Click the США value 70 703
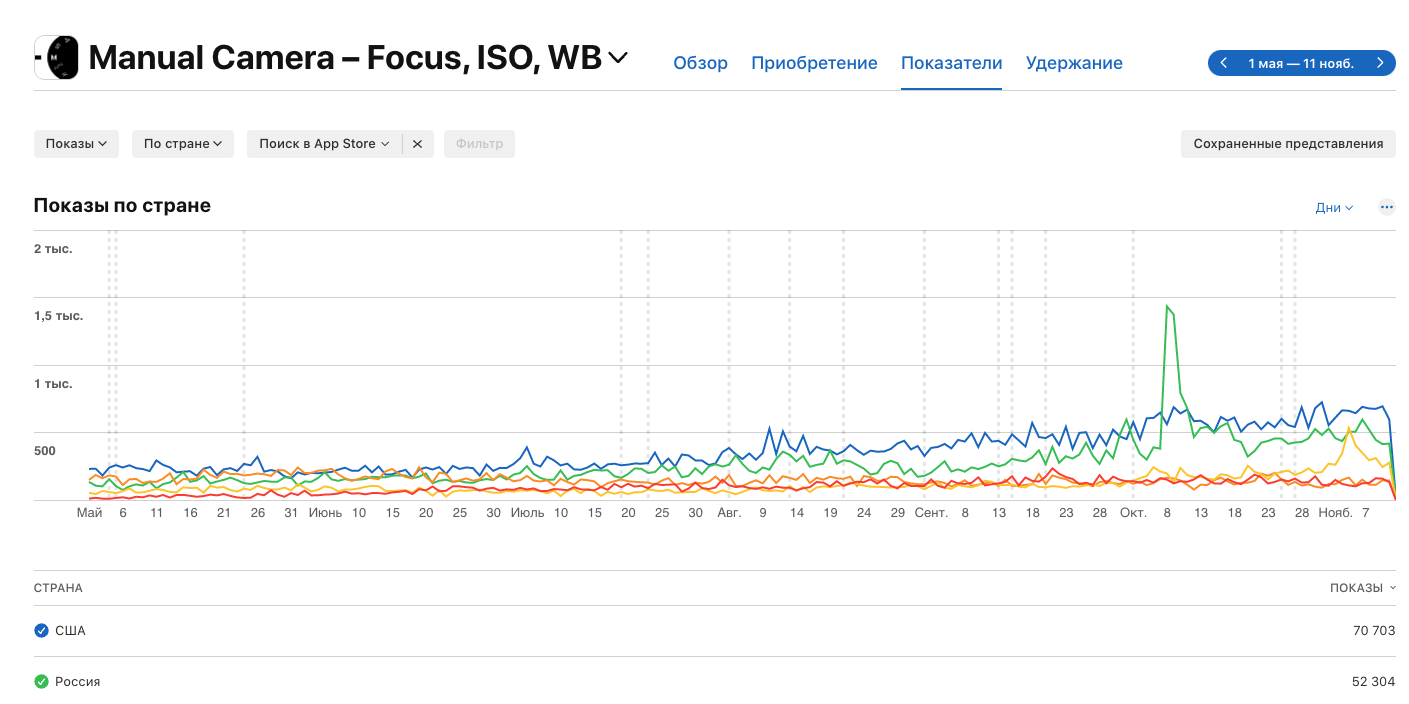This screenshot has height=704, width=1409. point(1373,630)
